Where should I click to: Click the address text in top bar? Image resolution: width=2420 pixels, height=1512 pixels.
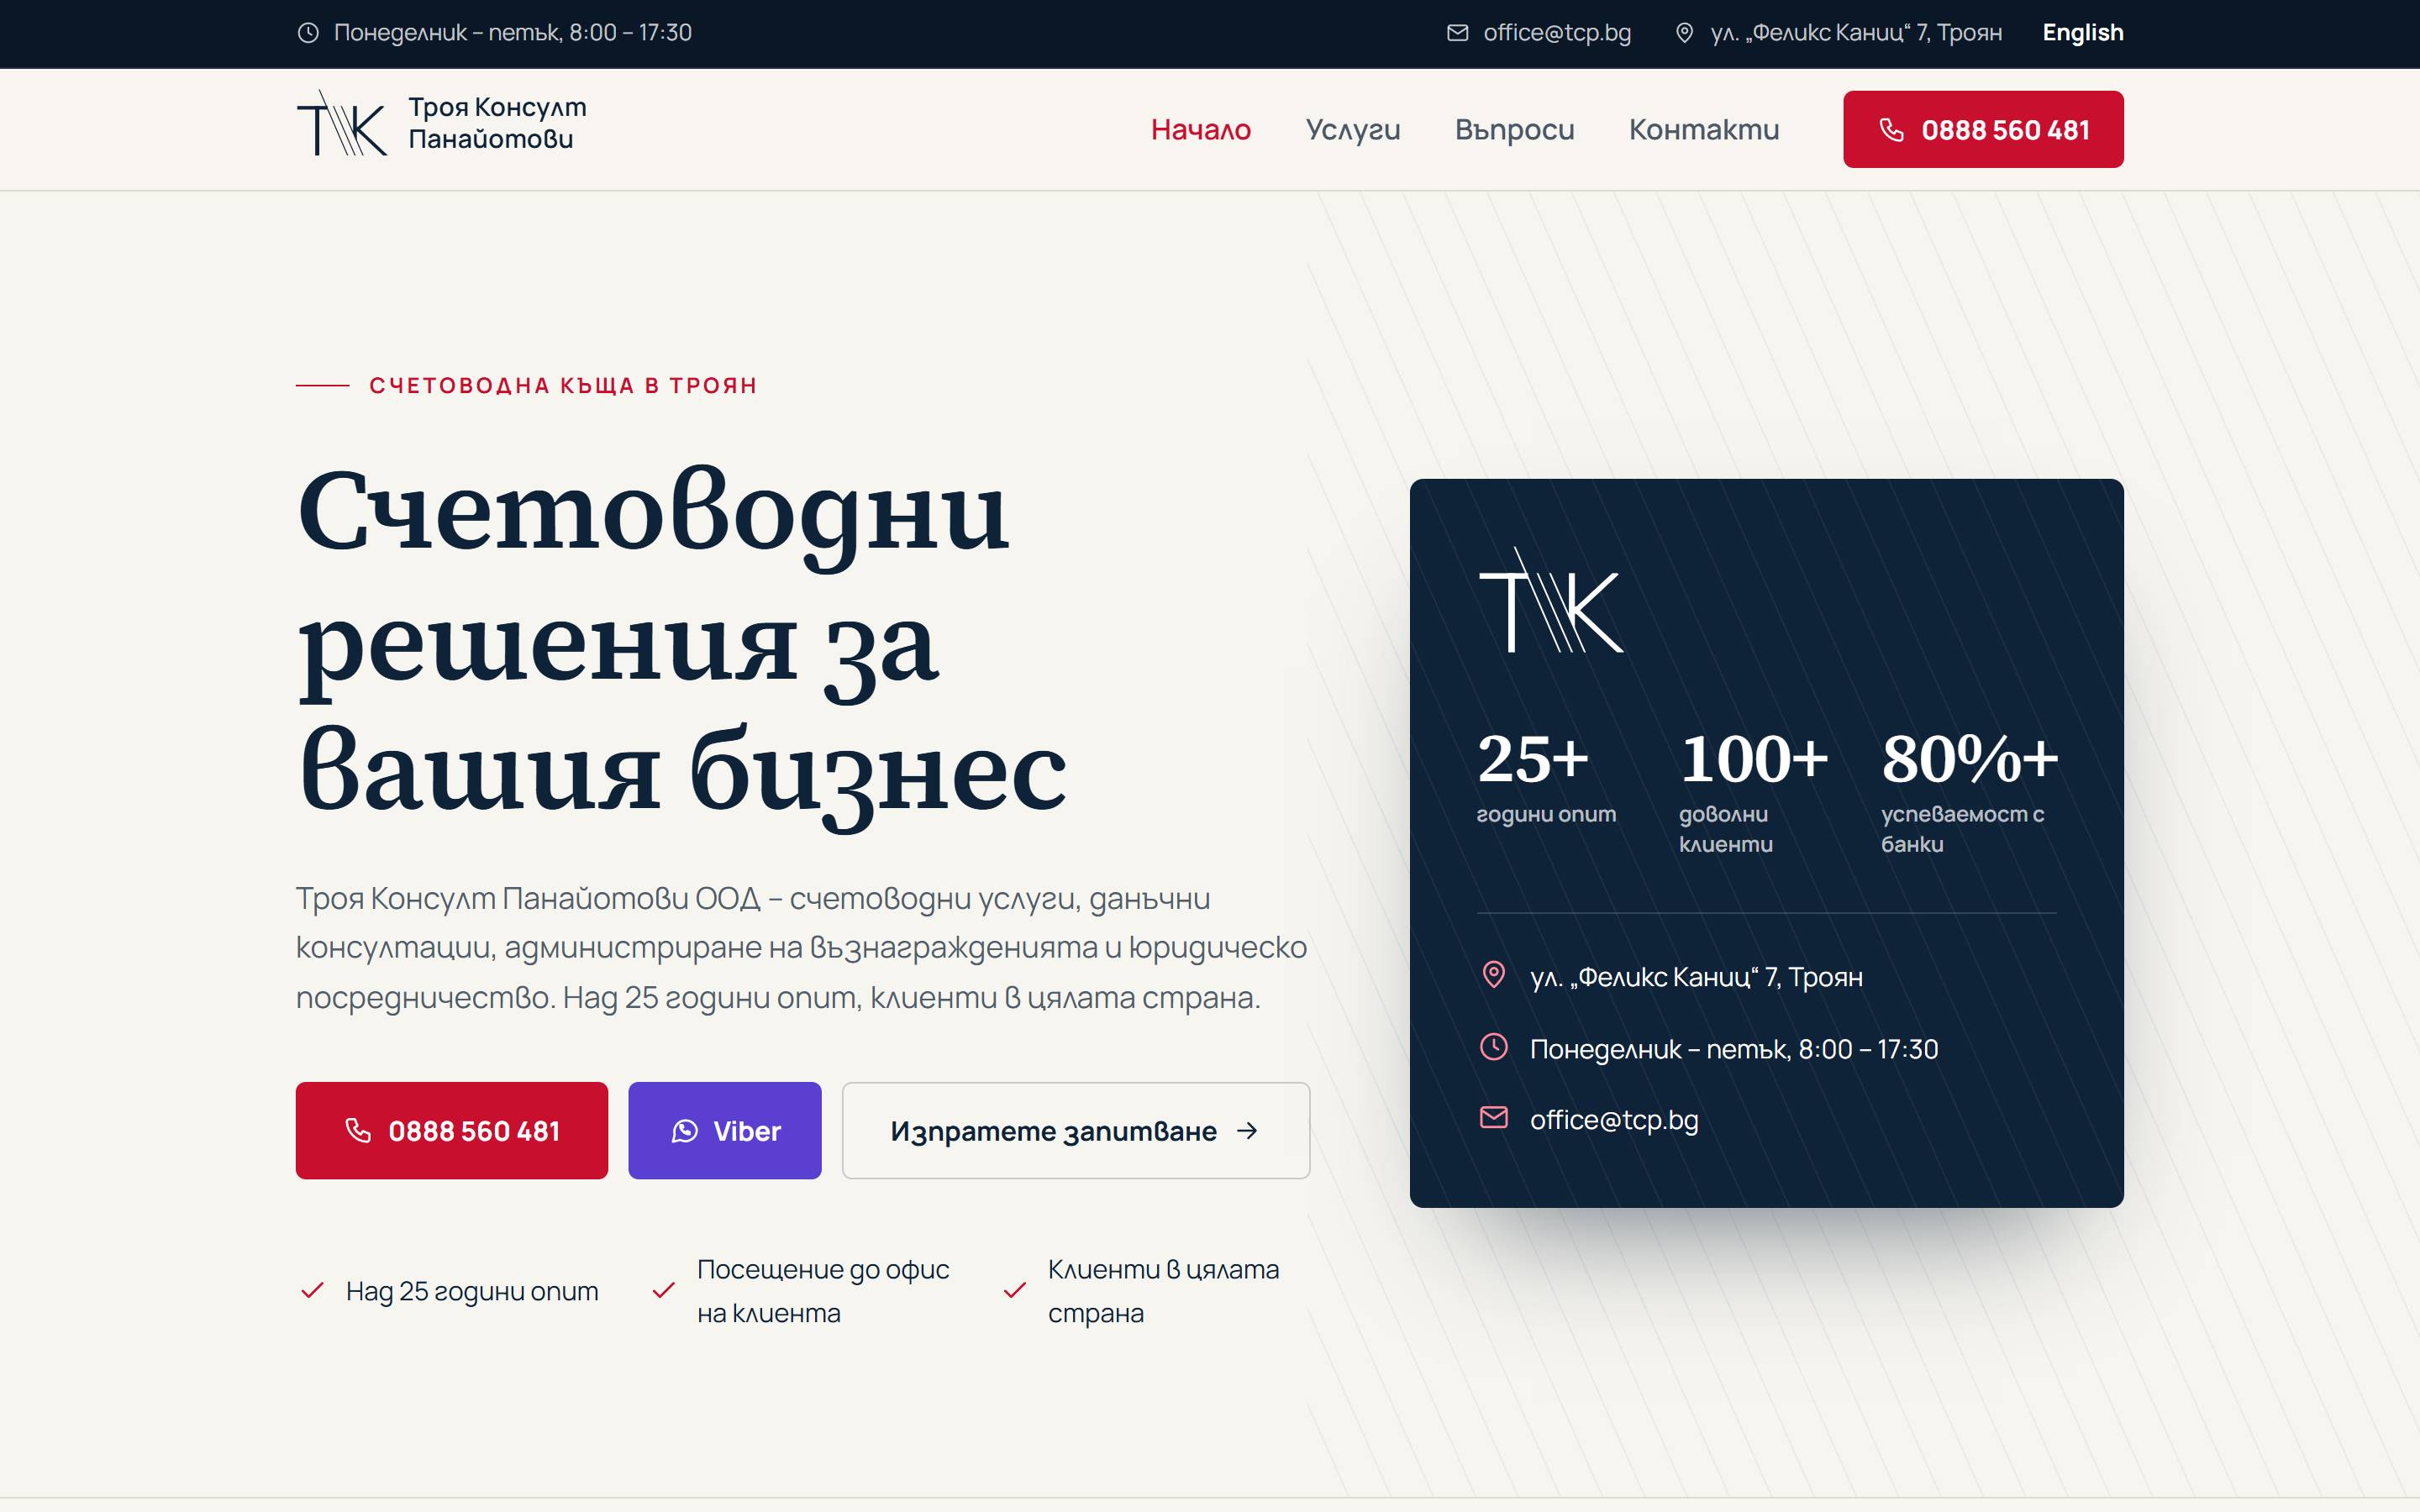click(1856, 33)
